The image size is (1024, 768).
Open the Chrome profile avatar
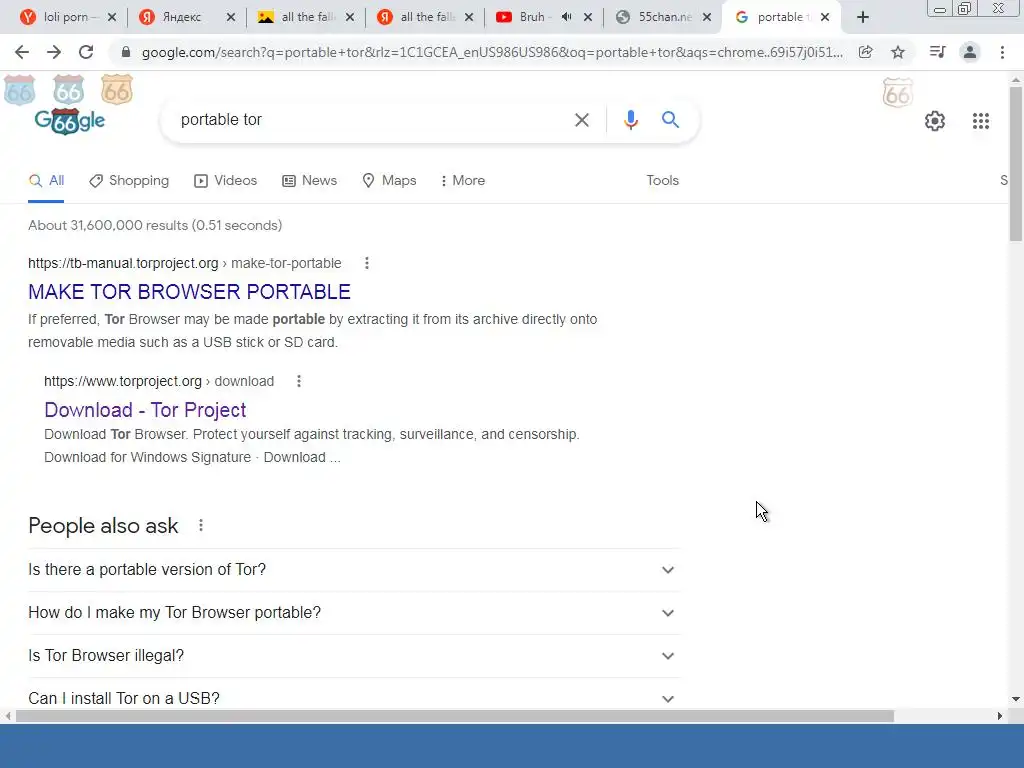point(970,52)
